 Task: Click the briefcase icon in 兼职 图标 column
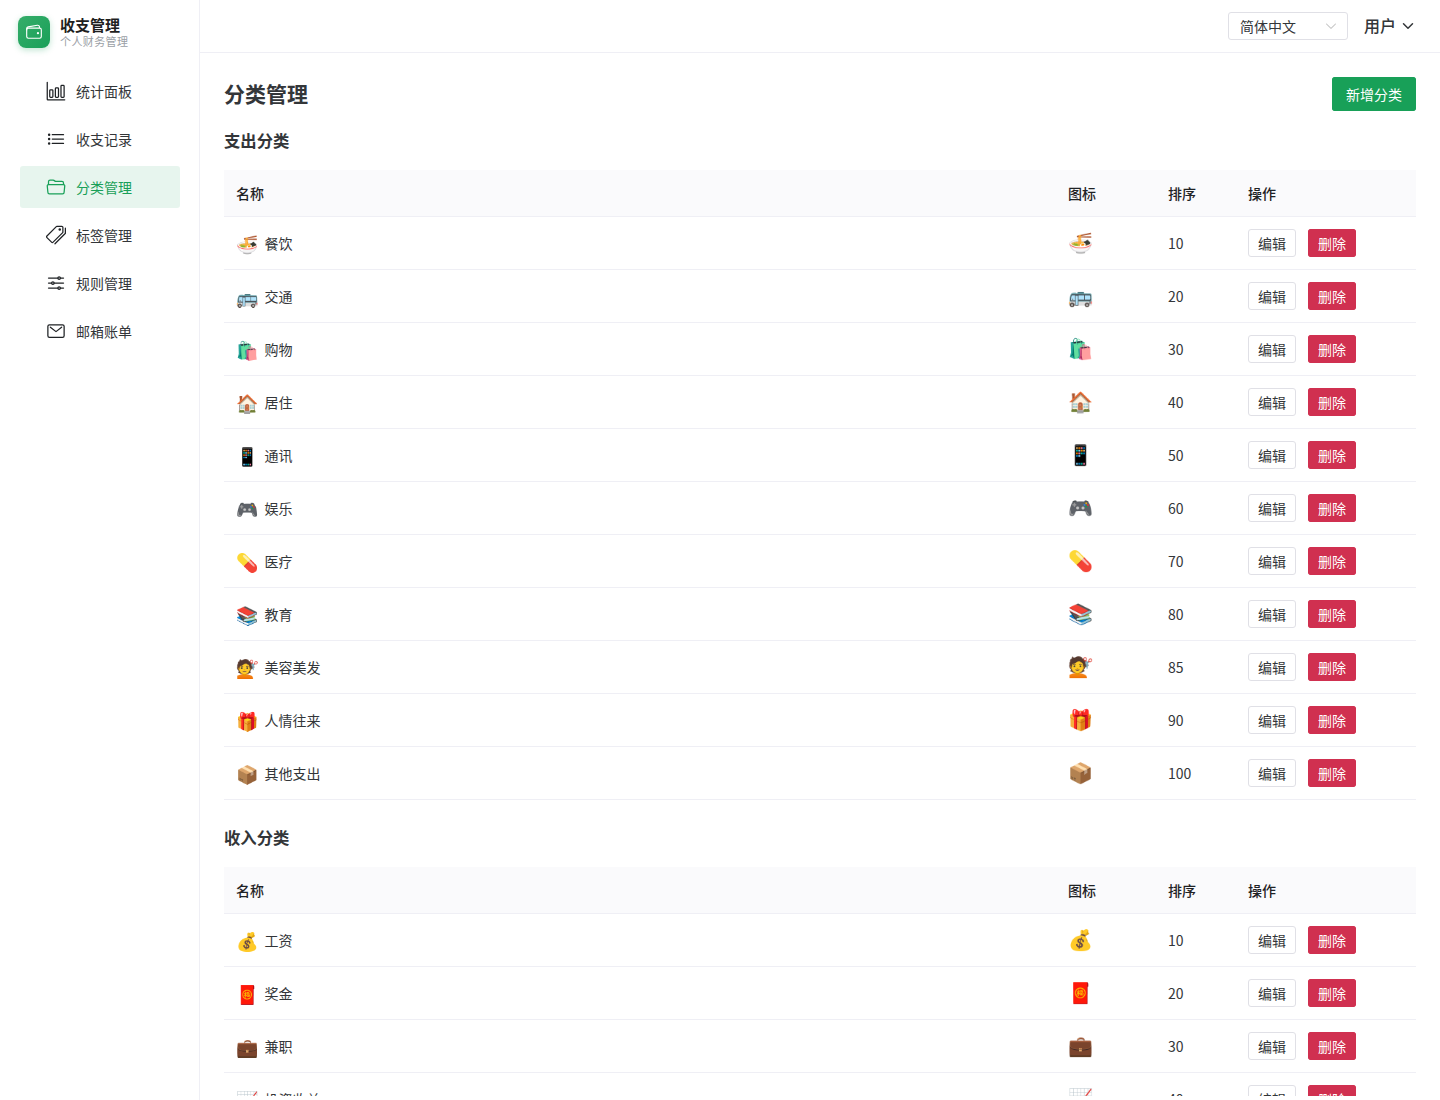click(x=1080, y=1046)
